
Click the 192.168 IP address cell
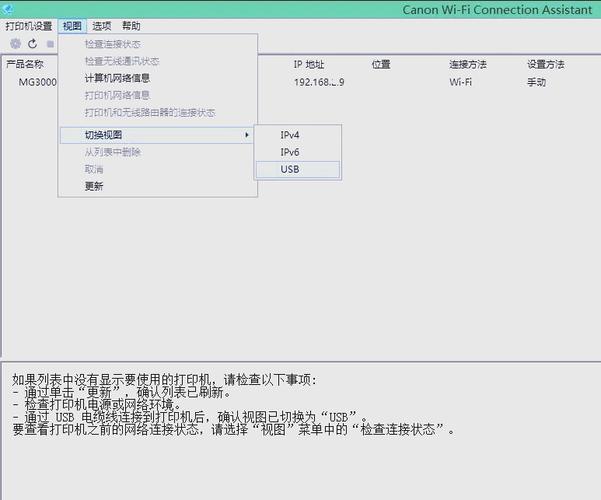click(319, 82)
